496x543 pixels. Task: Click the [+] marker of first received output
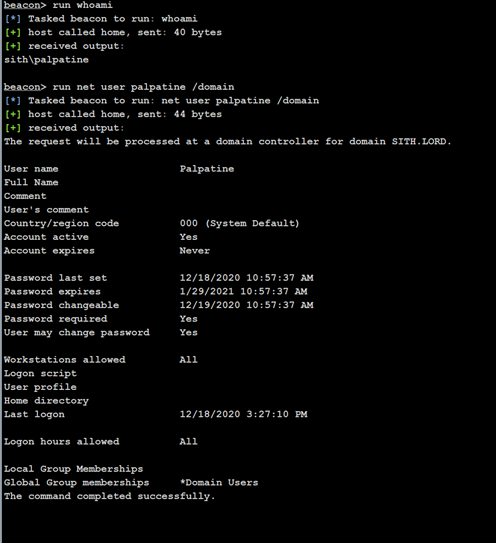tap(13, 46)
